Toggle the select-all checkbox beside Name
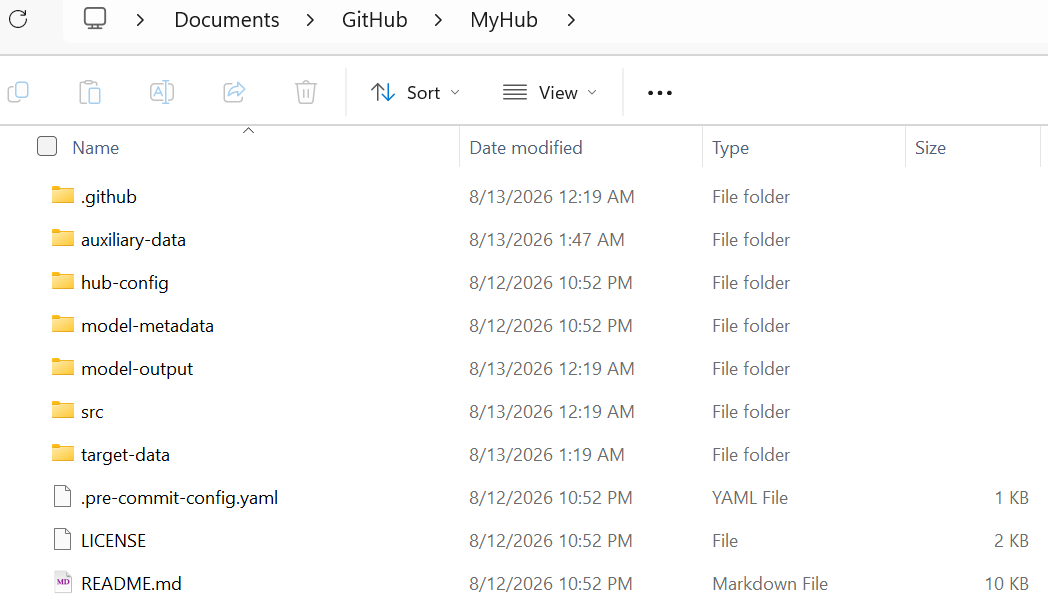 click(x=47, y=146)
